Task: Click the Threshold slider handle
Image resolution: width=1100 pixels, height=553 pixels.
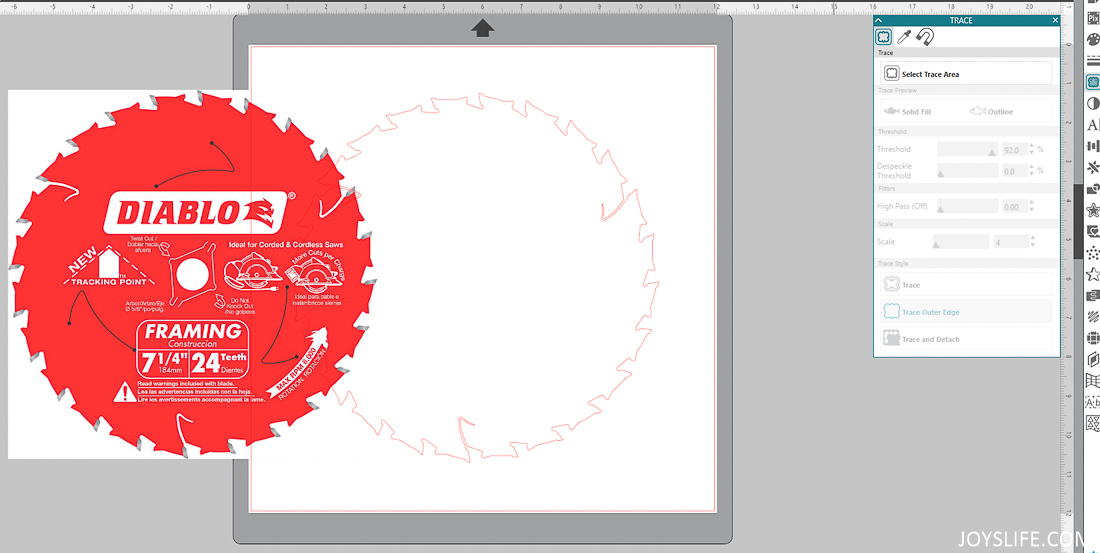Action: (992, 152)
